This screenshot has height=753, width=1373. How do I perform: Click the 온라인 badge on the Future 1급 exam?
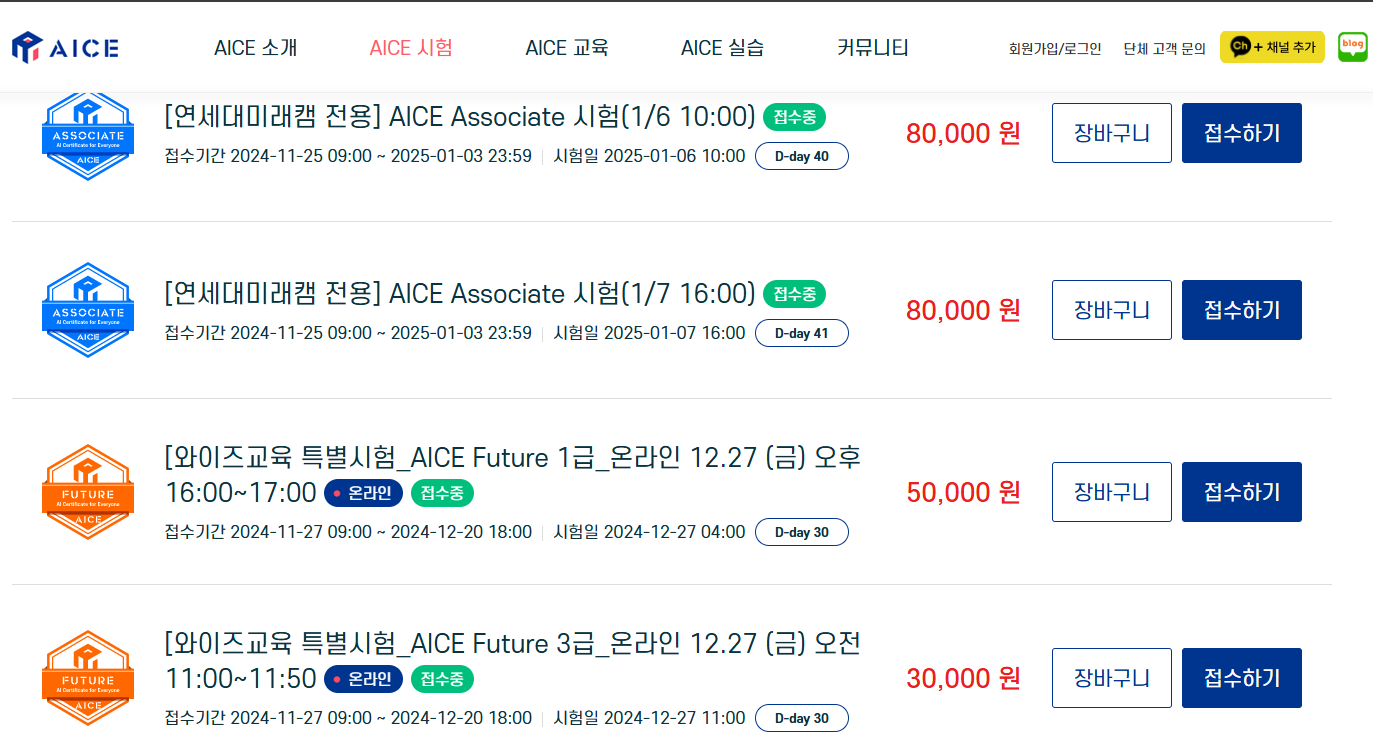pos(363,493)
